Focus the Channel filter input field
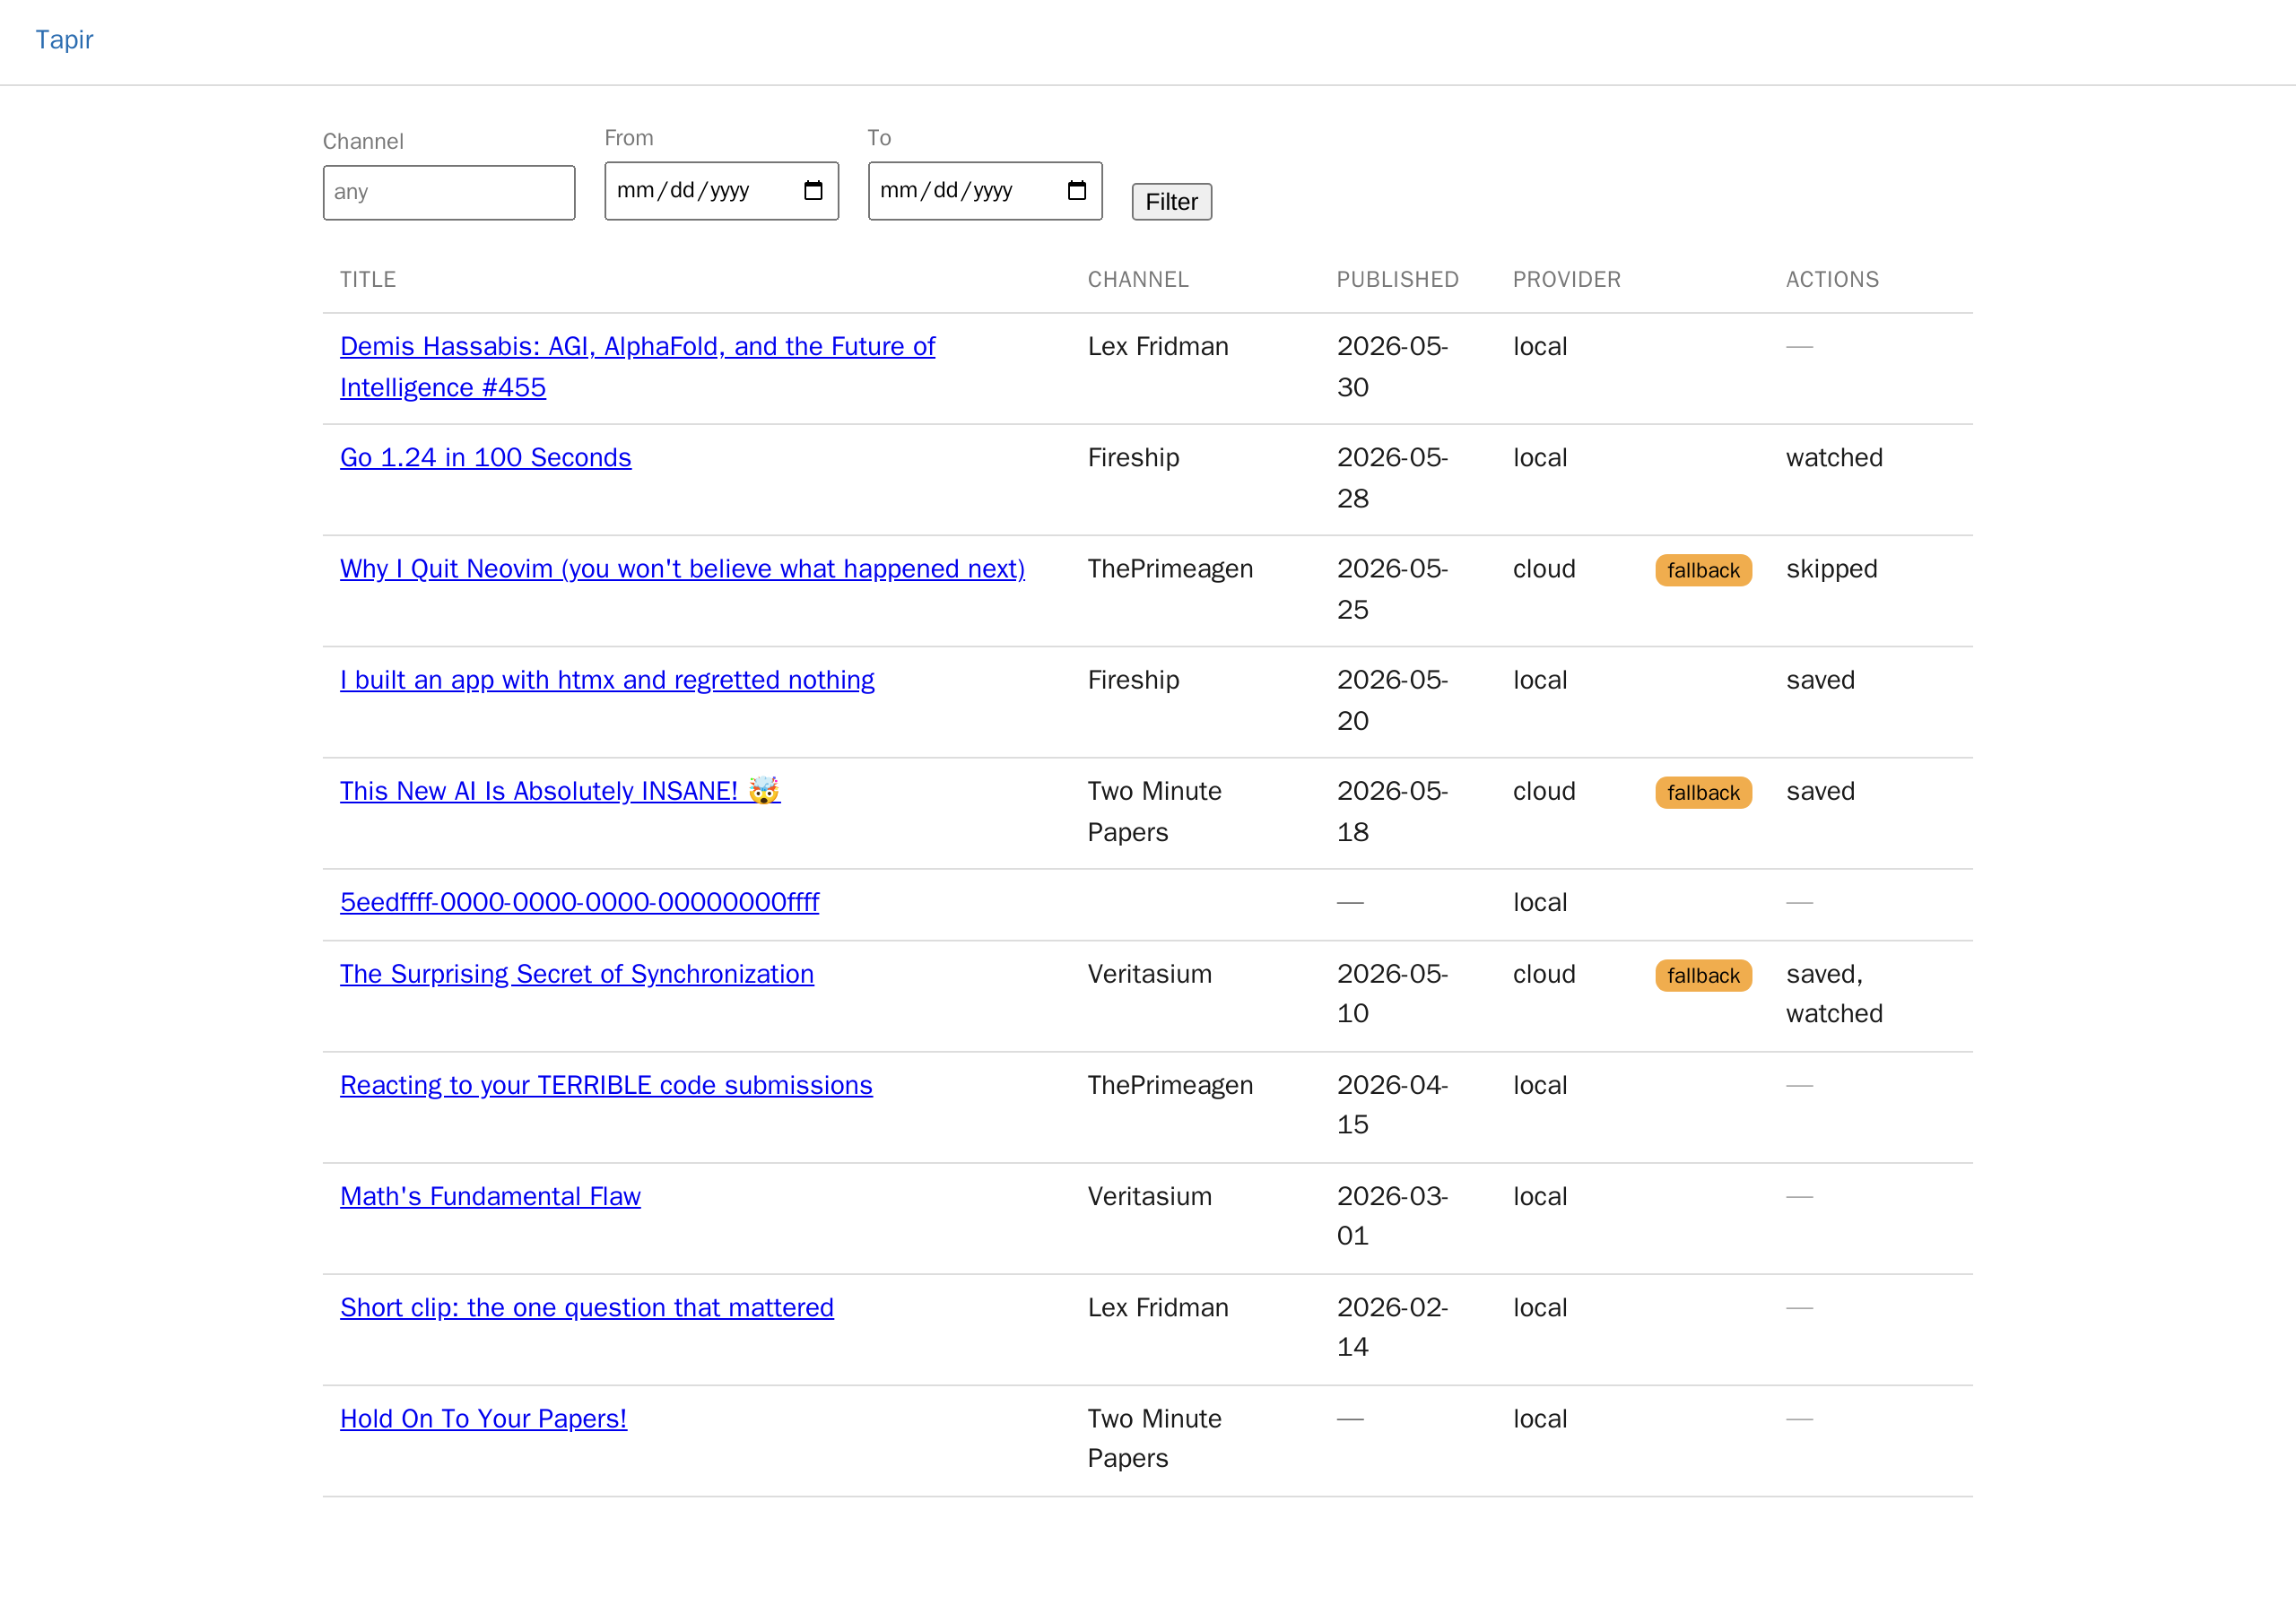Viewport: 2296px width, 1614px height. coord(449,192)
